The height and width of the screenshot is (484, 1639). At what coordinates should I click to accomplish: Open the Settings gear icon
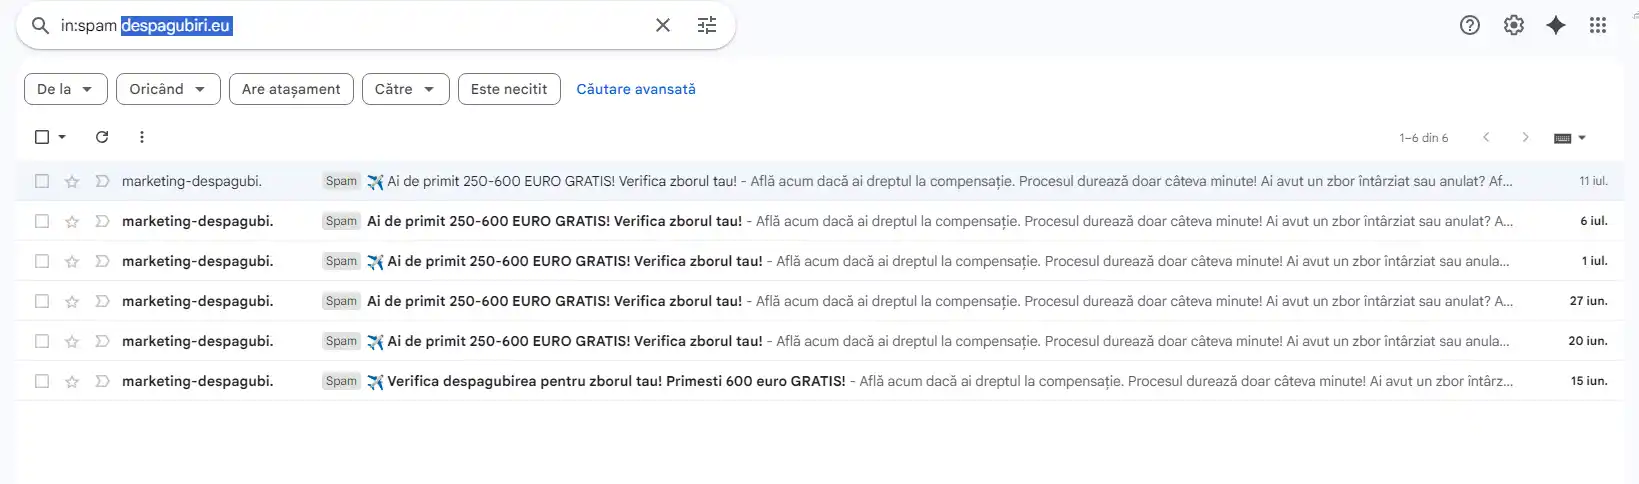click(1513, 25)
